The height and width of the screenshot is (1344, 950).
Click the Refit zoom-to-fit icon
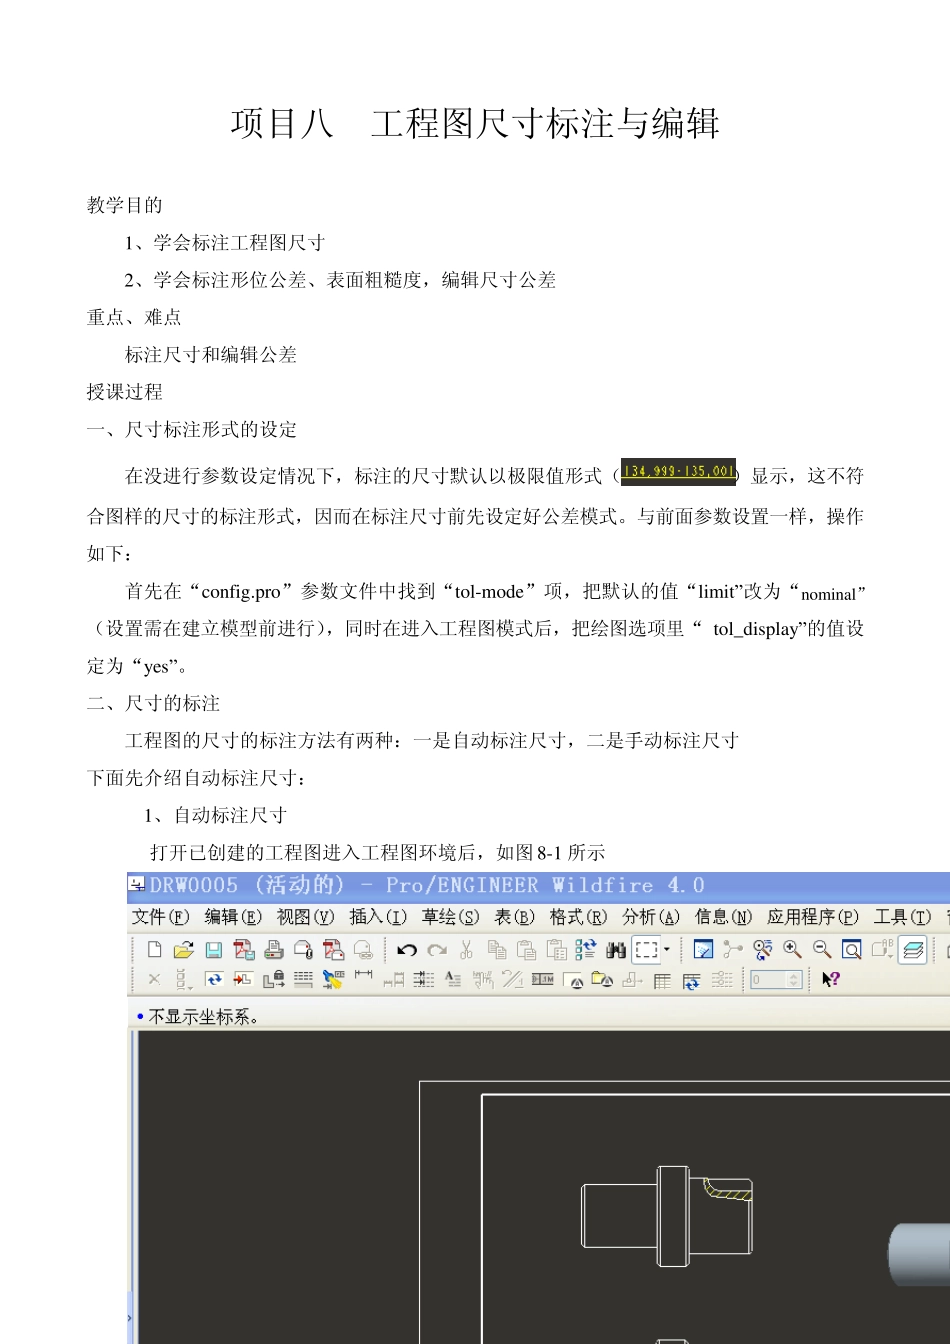pos(851,949)
